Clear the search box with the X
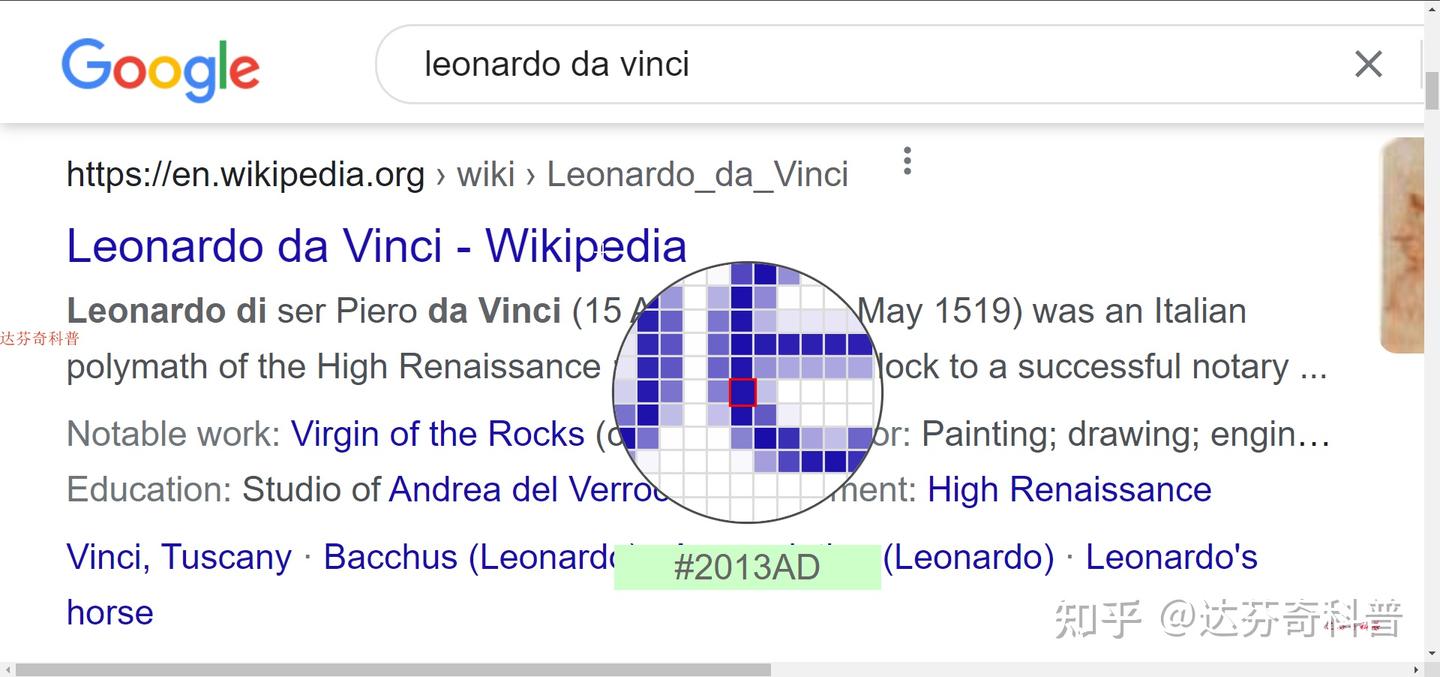This screenshot has width=1440, height=677. point(1368,65)
